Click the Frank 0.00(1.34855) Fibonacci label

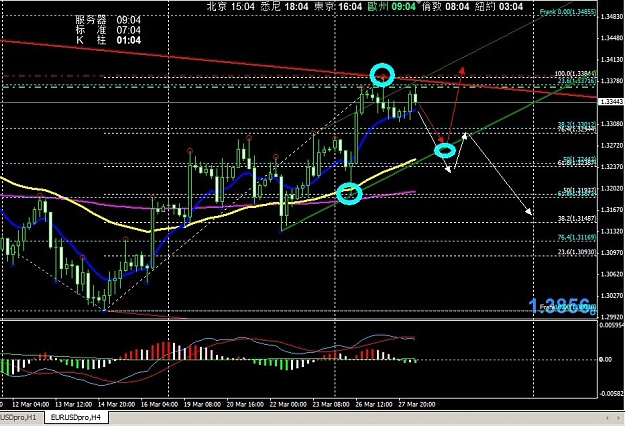tap(568, 12)
